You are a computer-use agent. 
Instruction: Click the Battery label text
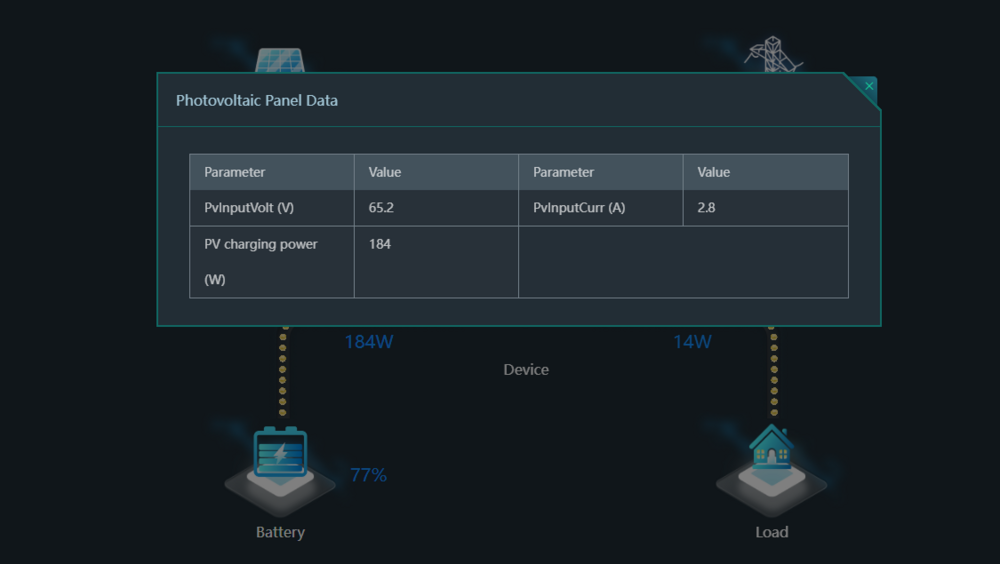(x=281, y=532)
